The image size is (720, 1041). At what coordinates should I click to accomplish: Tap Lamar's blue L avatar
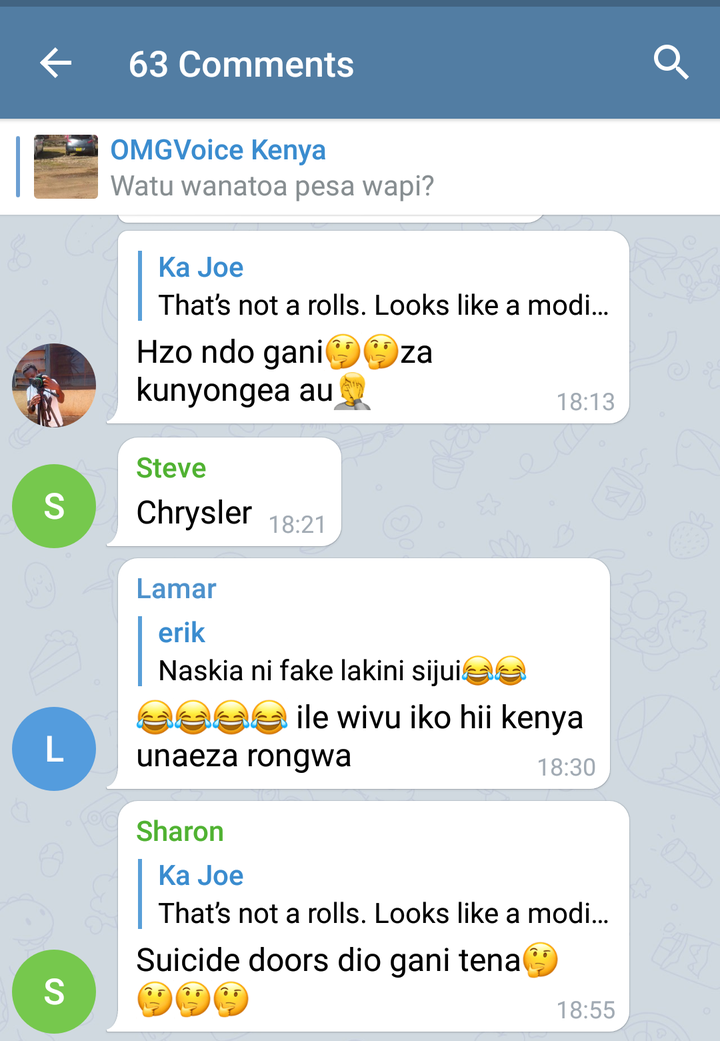click(54, 749)
